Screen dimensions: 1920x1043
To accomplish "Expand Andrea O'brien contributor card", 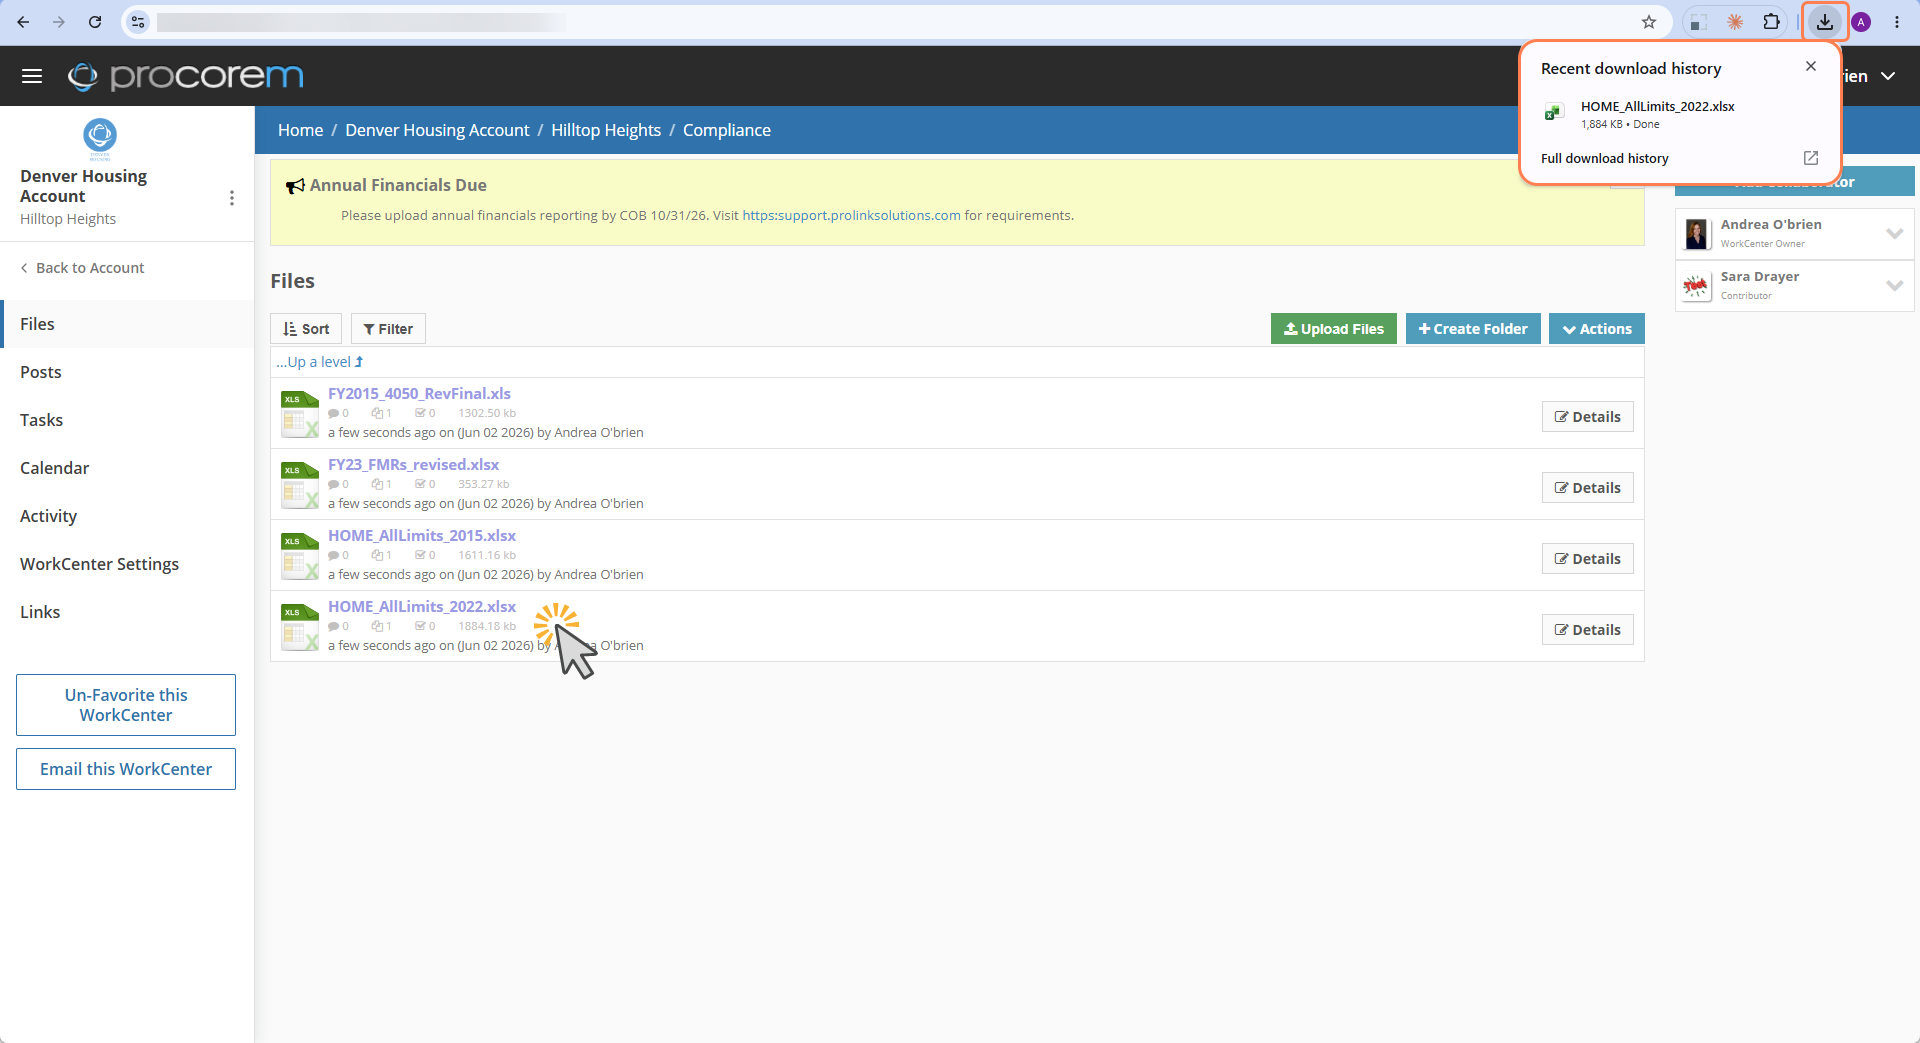I will pos(1894,233).
